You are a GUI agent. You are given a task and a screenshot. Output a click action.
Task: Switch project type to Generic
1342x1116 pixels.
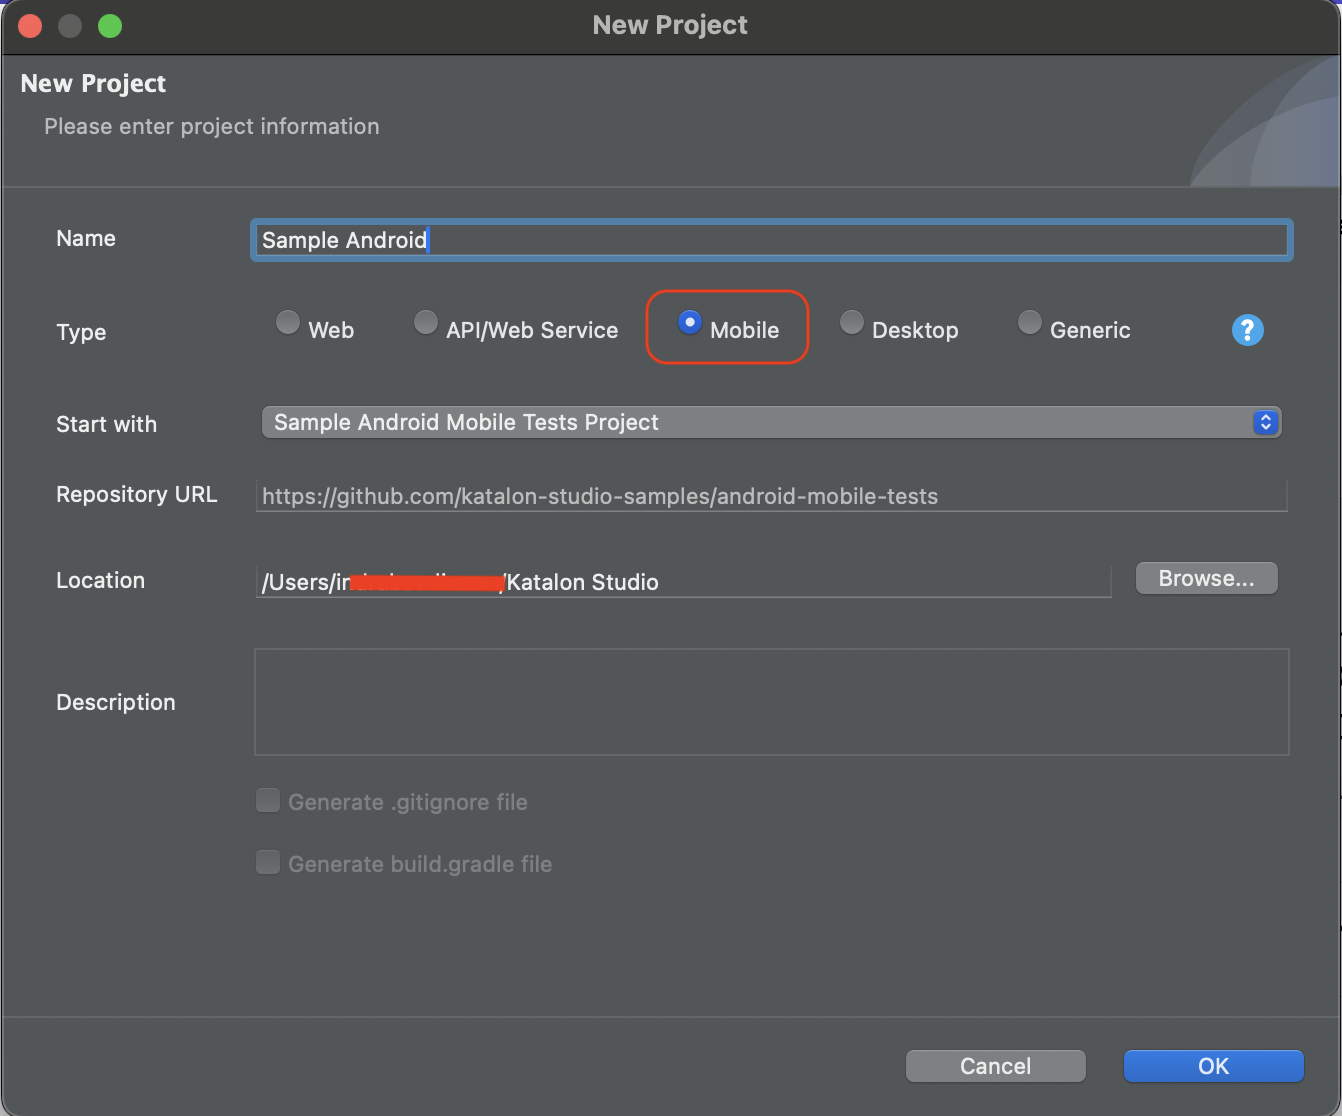(x=1029, y=323)
